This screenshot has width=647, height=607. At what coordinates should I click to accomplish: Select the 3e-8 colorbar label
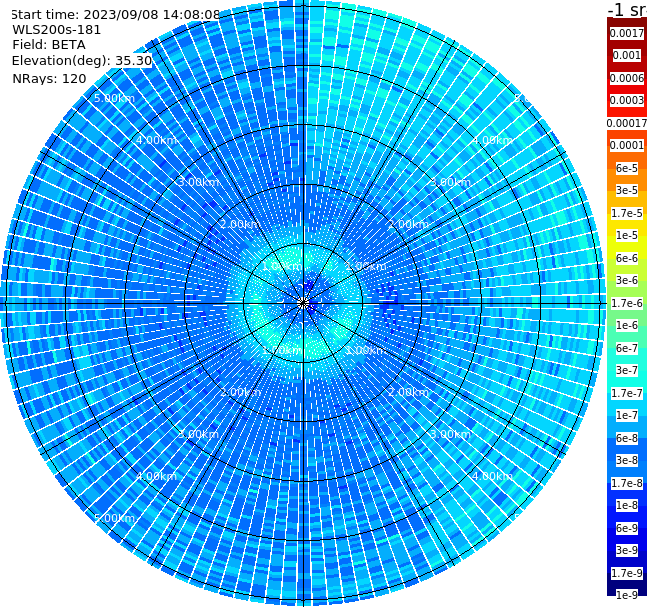coord(627,460)
